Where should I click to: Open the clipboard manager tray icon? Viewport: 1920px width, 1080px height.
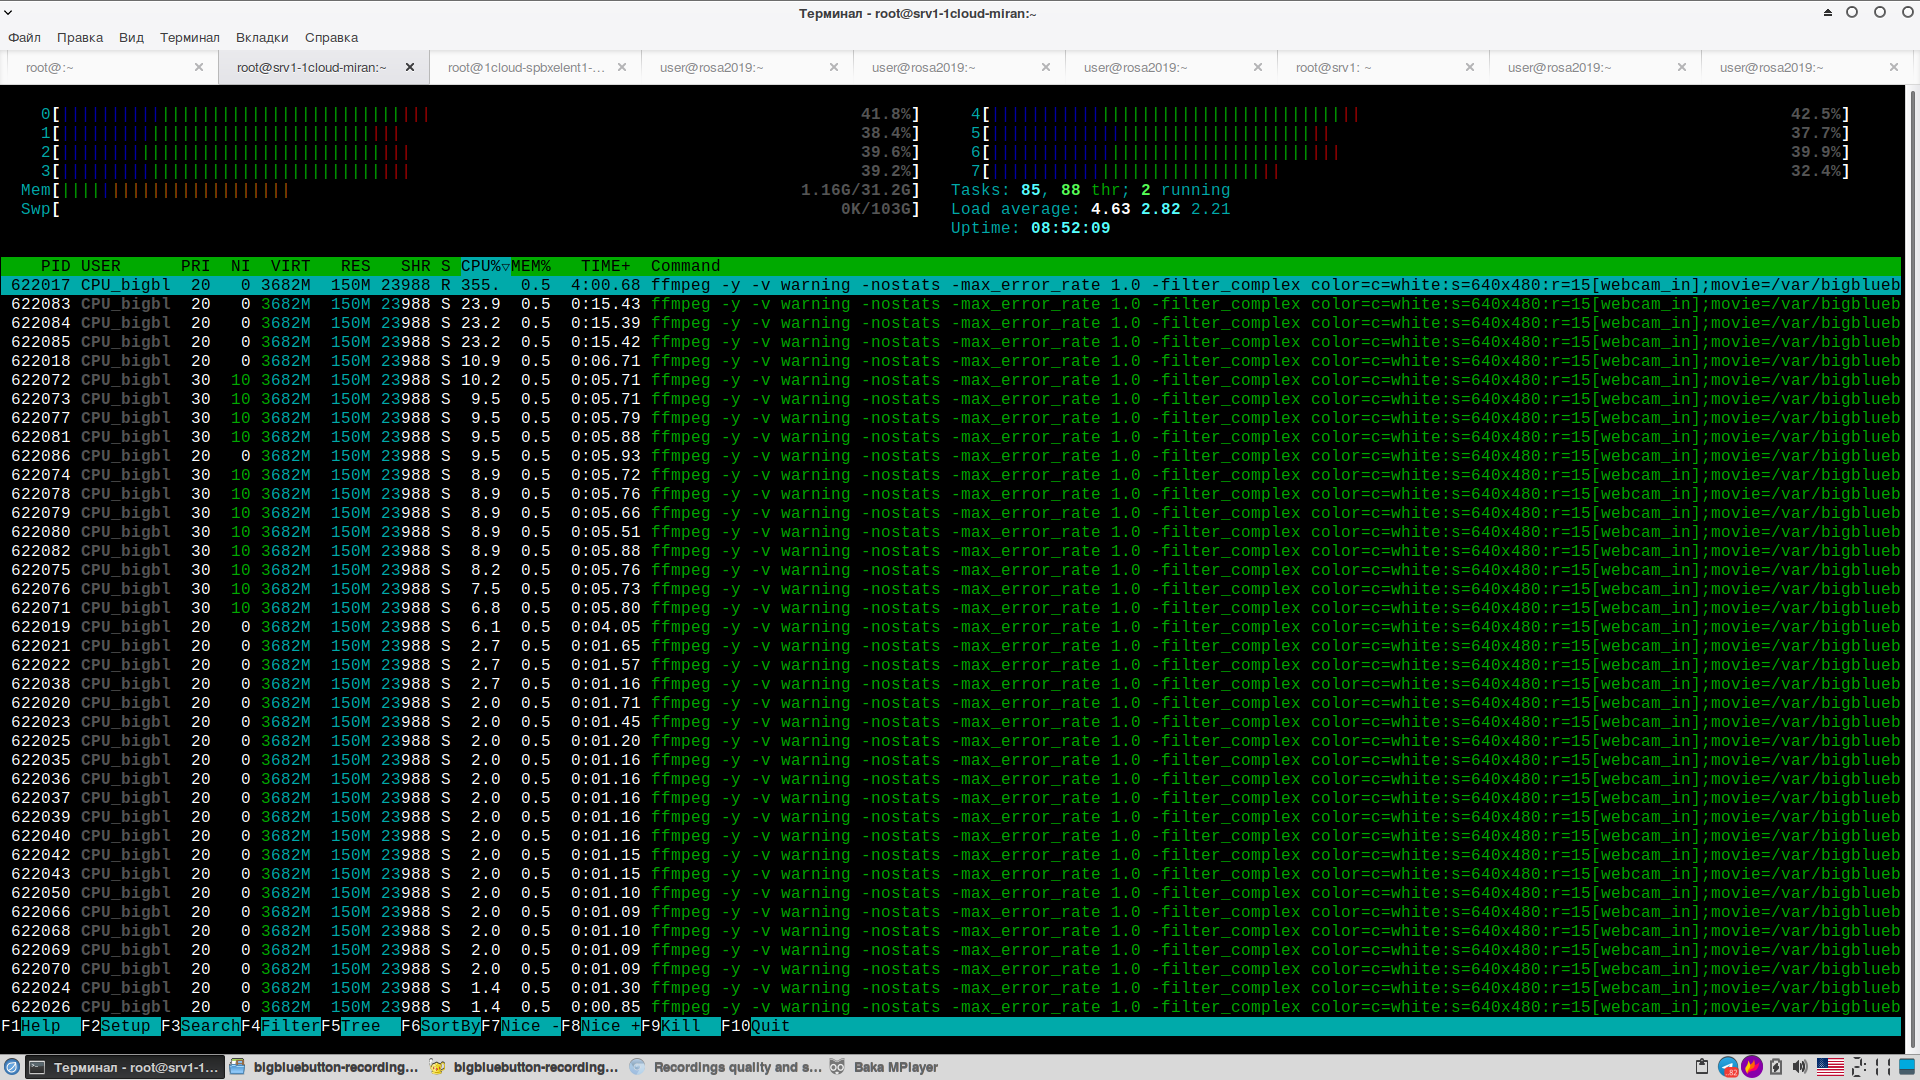1702,1067
